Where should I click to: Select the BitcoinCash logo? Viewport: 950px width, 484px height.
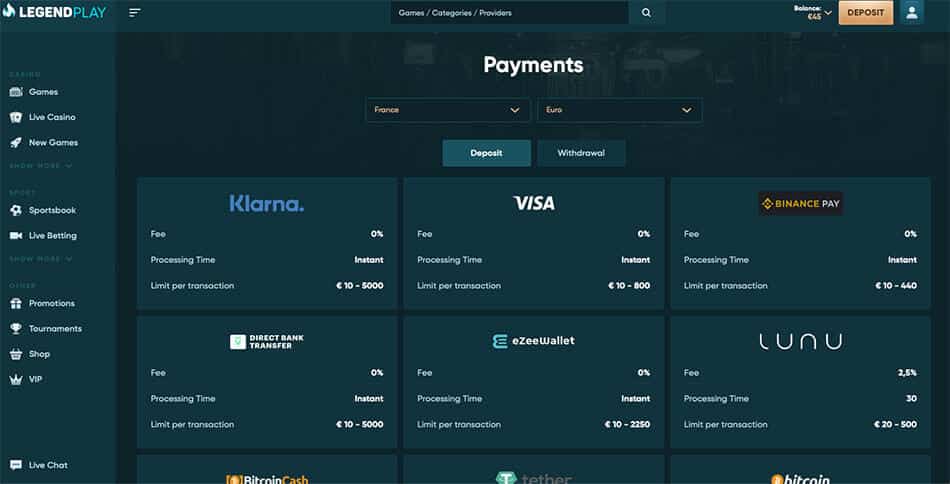coord(267,479)
